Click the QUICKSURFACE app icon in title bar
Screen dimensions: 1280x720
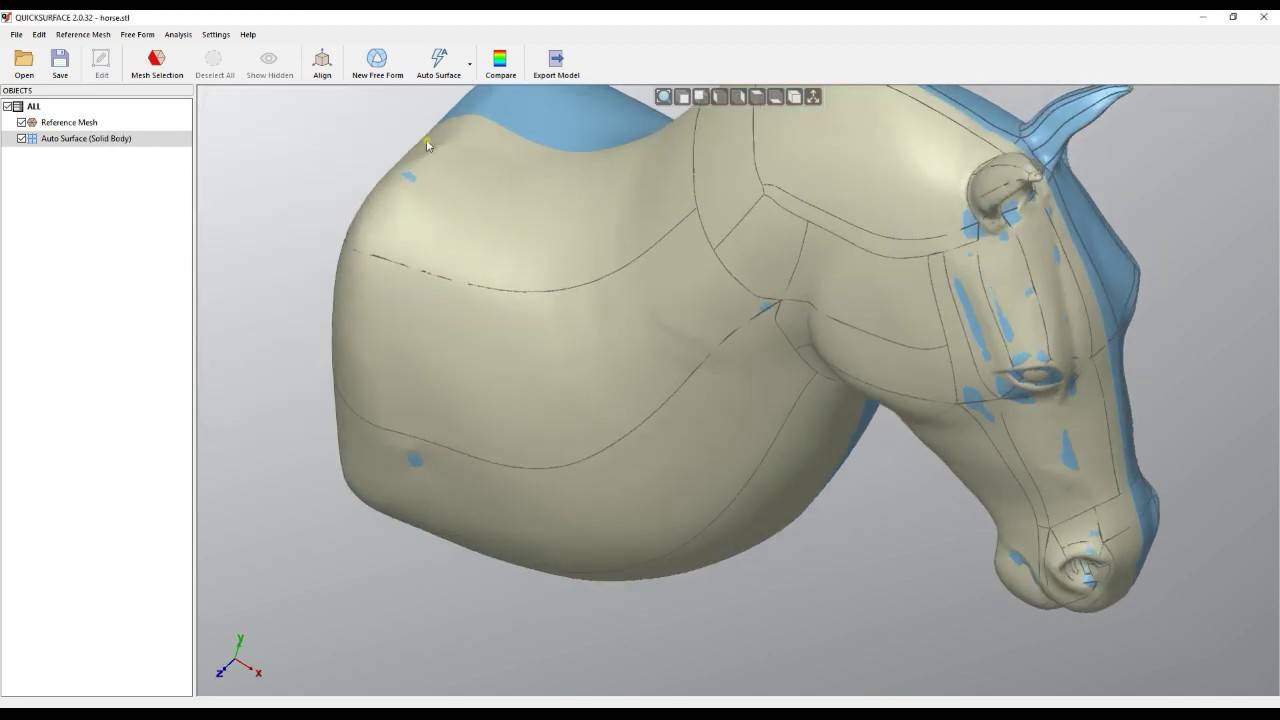[7, 17]
